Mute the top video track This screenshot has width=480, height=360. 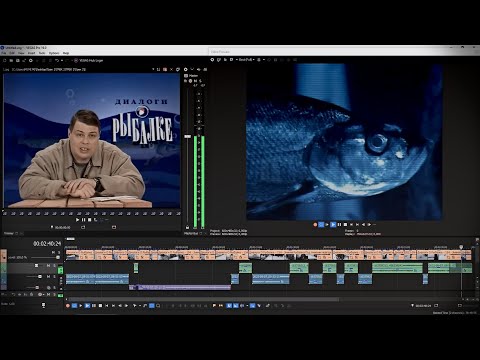click(x=53, y=252)
